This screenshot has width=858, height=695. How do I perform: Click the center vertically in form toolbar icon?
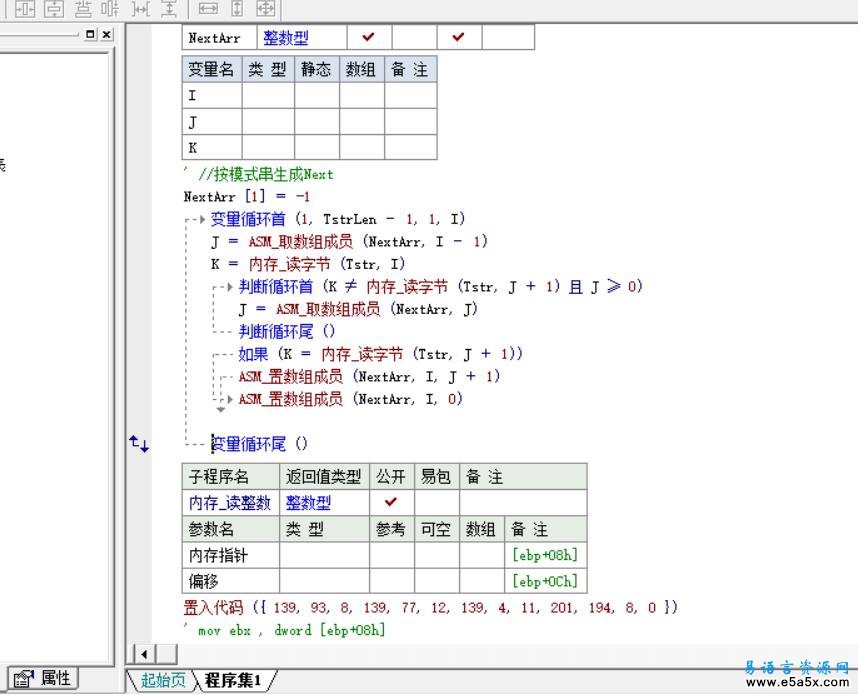pos(54,8)
